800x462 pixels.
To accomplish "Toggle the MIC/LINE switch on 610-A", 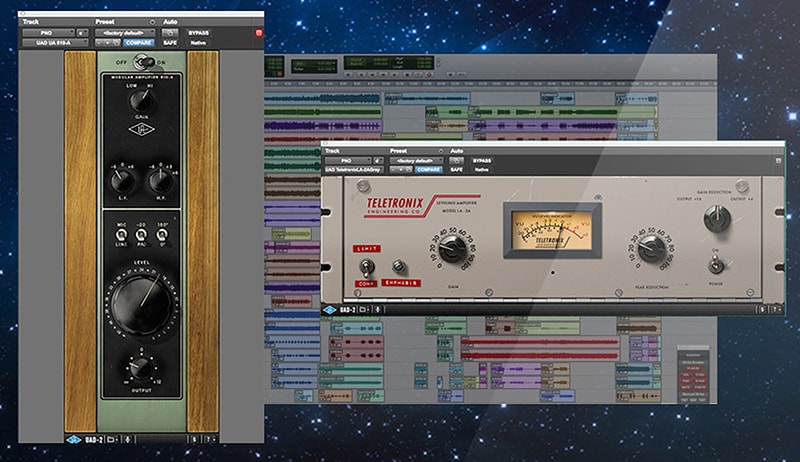I will click(121, 235).
